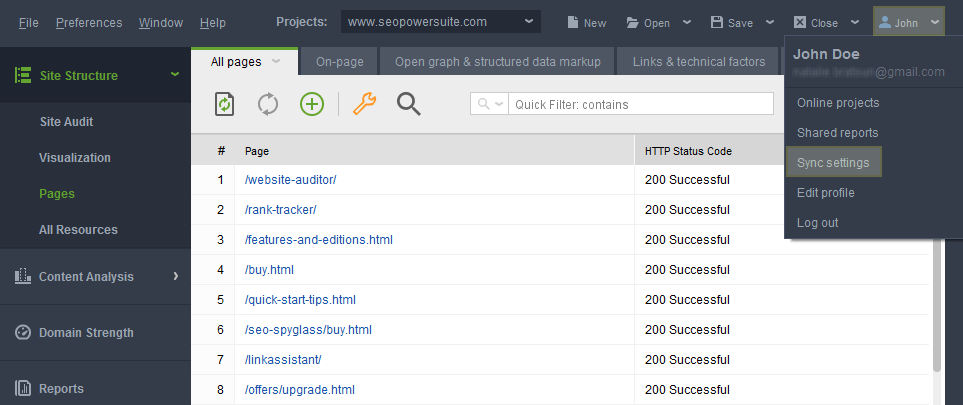Select Online projects from account menu
This screenshot has width=963, height=405.
pos(838,103)
